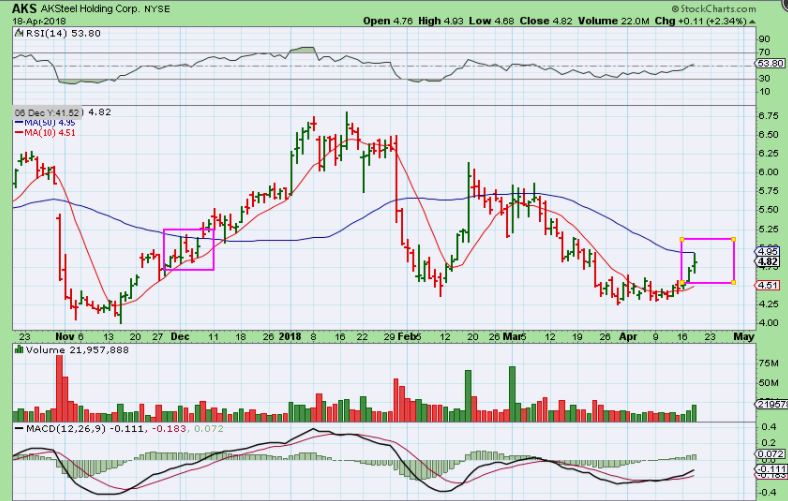Click the Volume panel bar-chart icon

coord(19,349)
